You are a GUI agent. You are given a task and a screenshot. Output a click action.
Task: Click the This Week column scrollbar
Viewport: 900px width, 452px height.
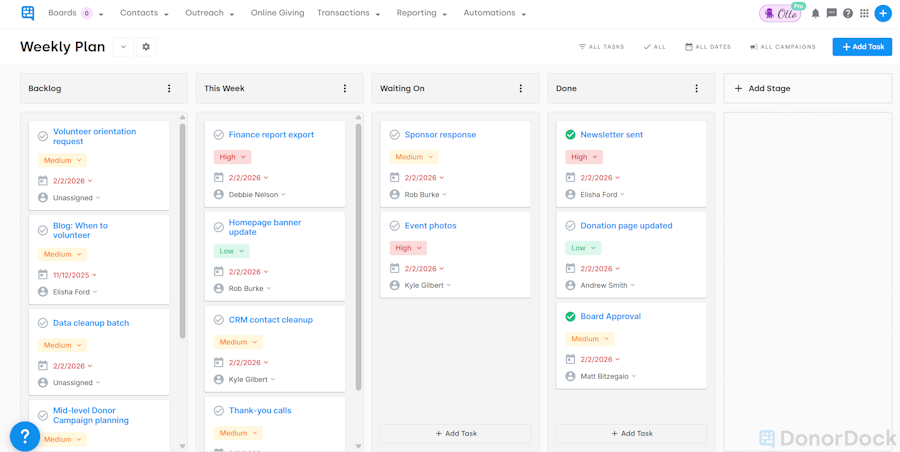(x=359, y=257)
